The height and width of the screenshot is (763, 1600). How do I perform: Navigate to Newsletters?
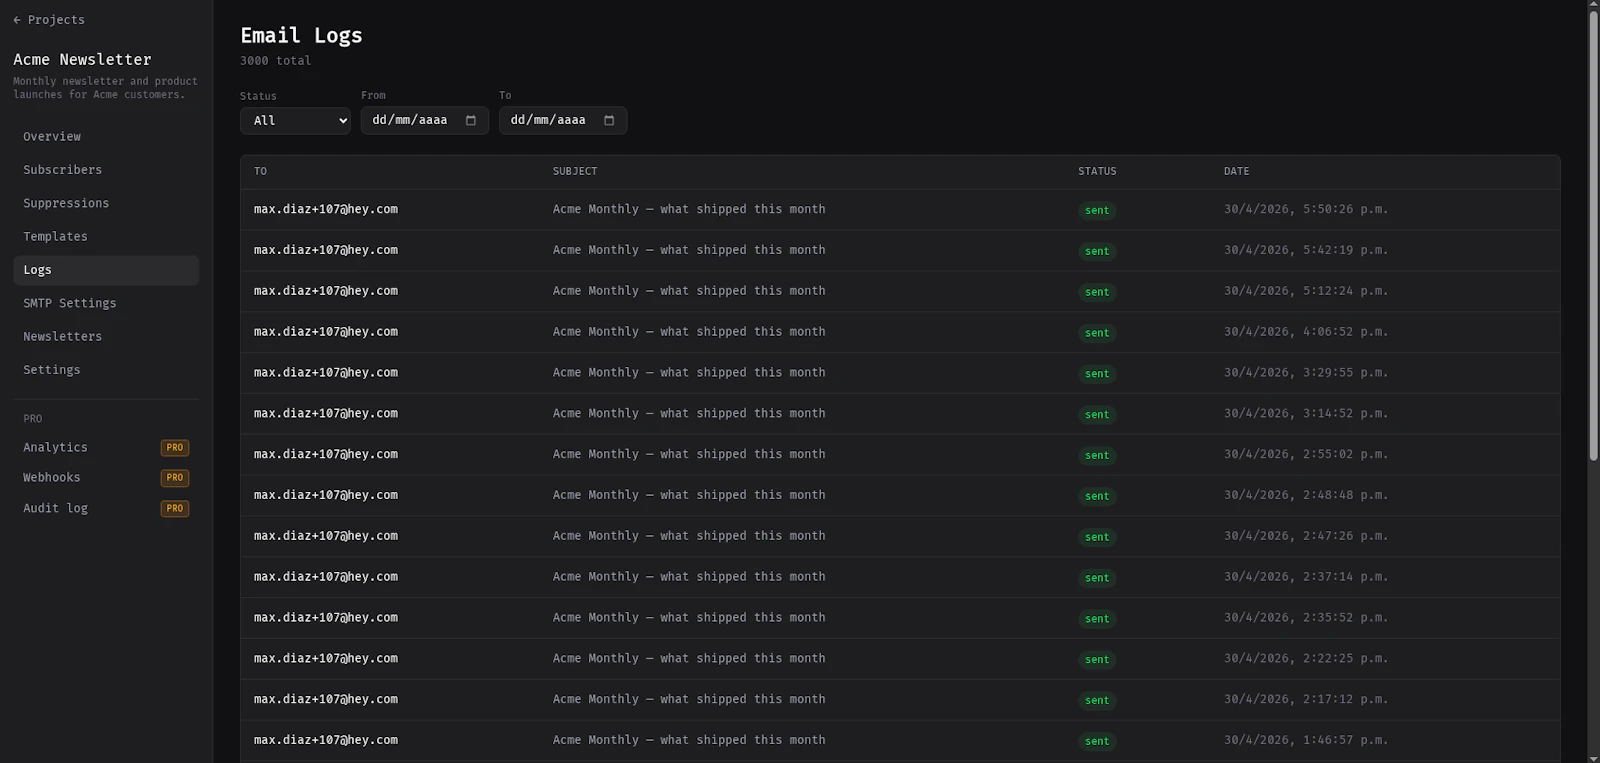click(x=106, y=337)
